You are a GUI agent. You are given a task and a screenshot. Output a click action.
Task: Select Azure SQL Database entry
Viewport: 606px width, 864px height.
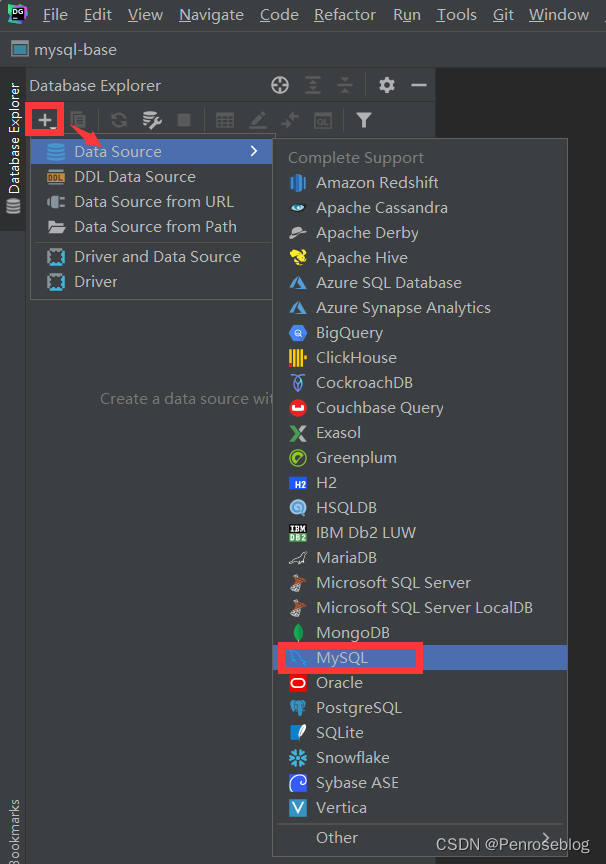(420, 283)
